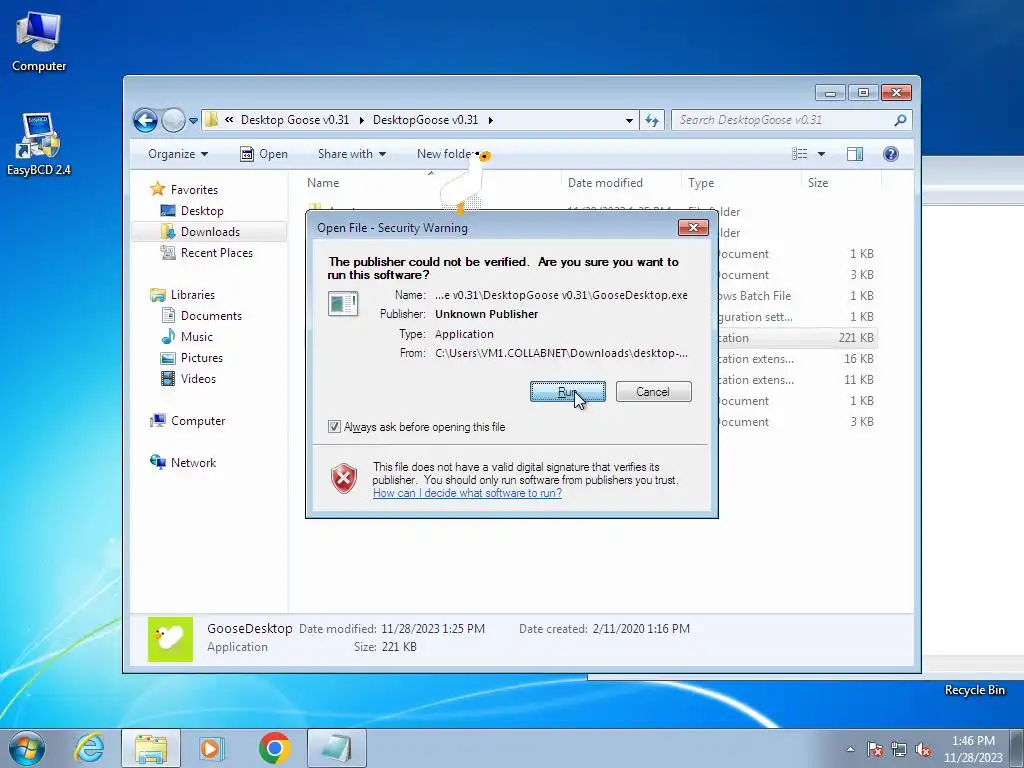Show hidden tray icons arrow
Screen dimensions: 1024x768
tap(850, 749)
